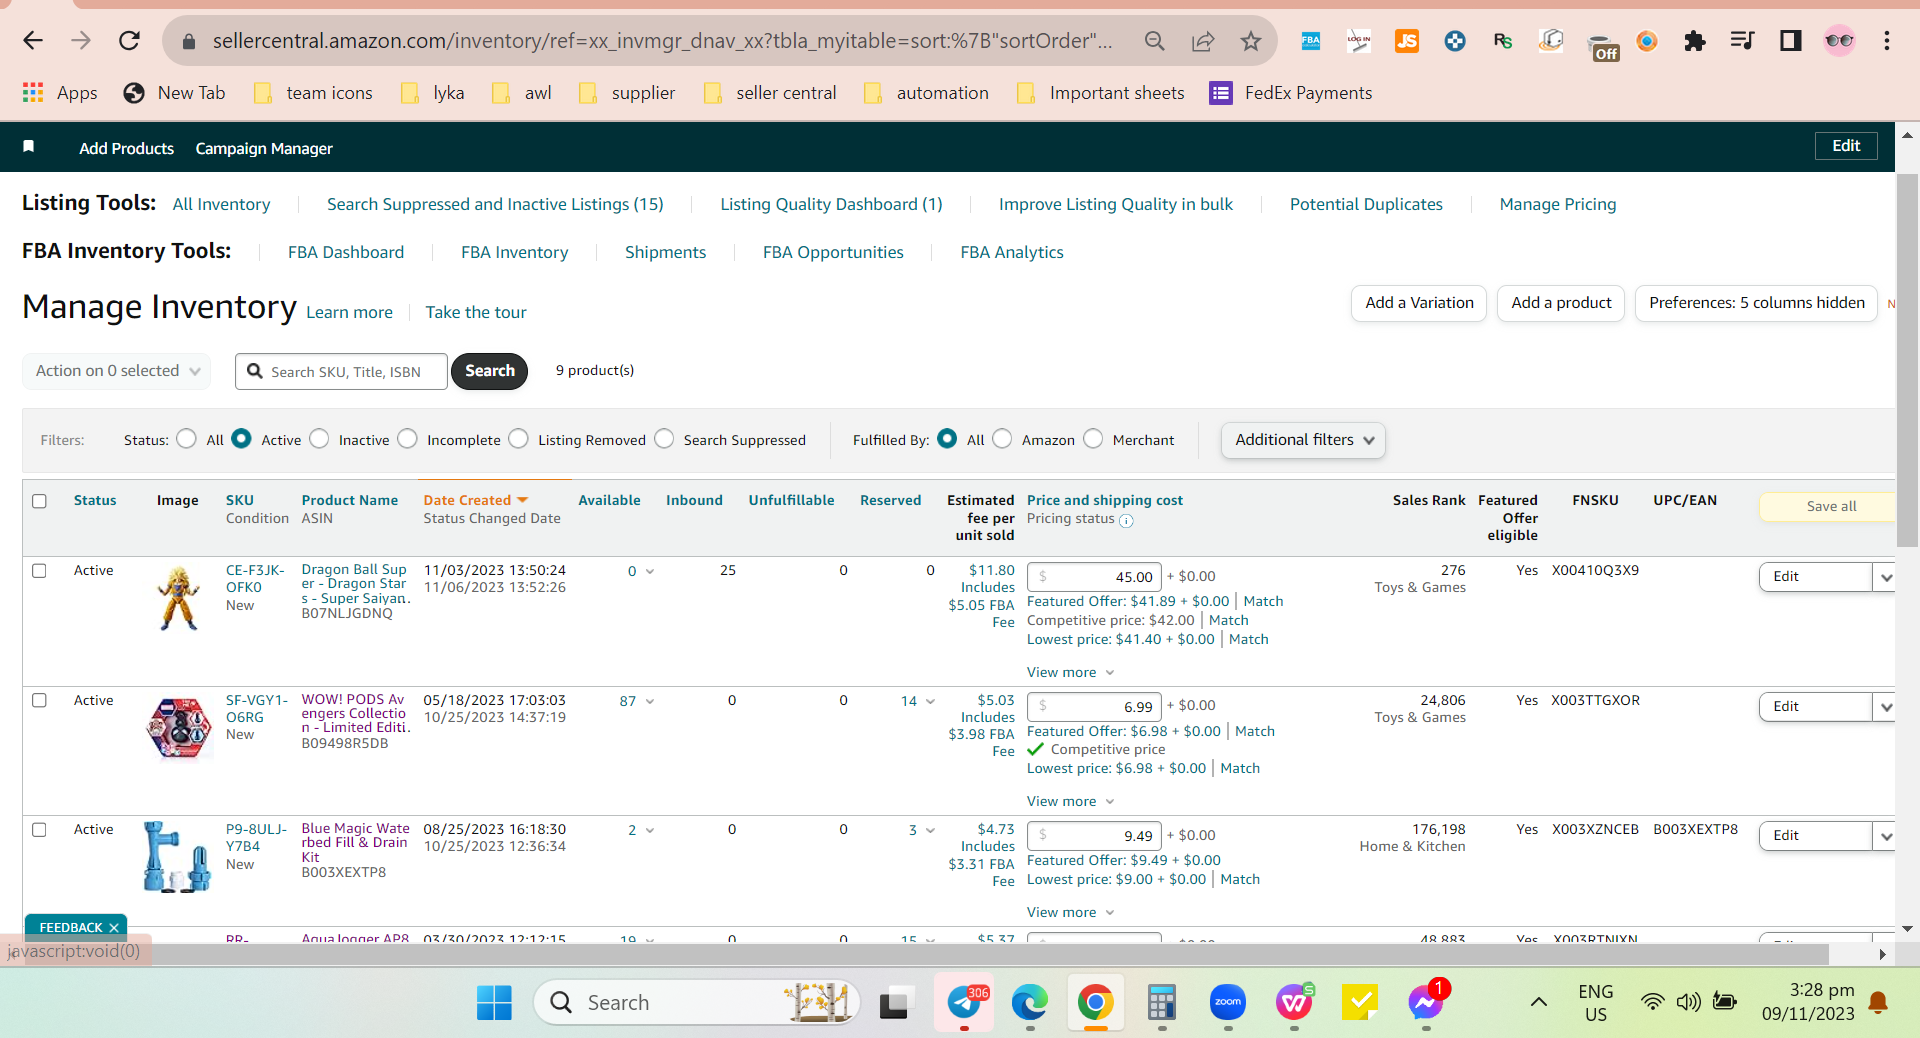
Task: Set Status filter to Listing Removed
Action: [518, 439]
